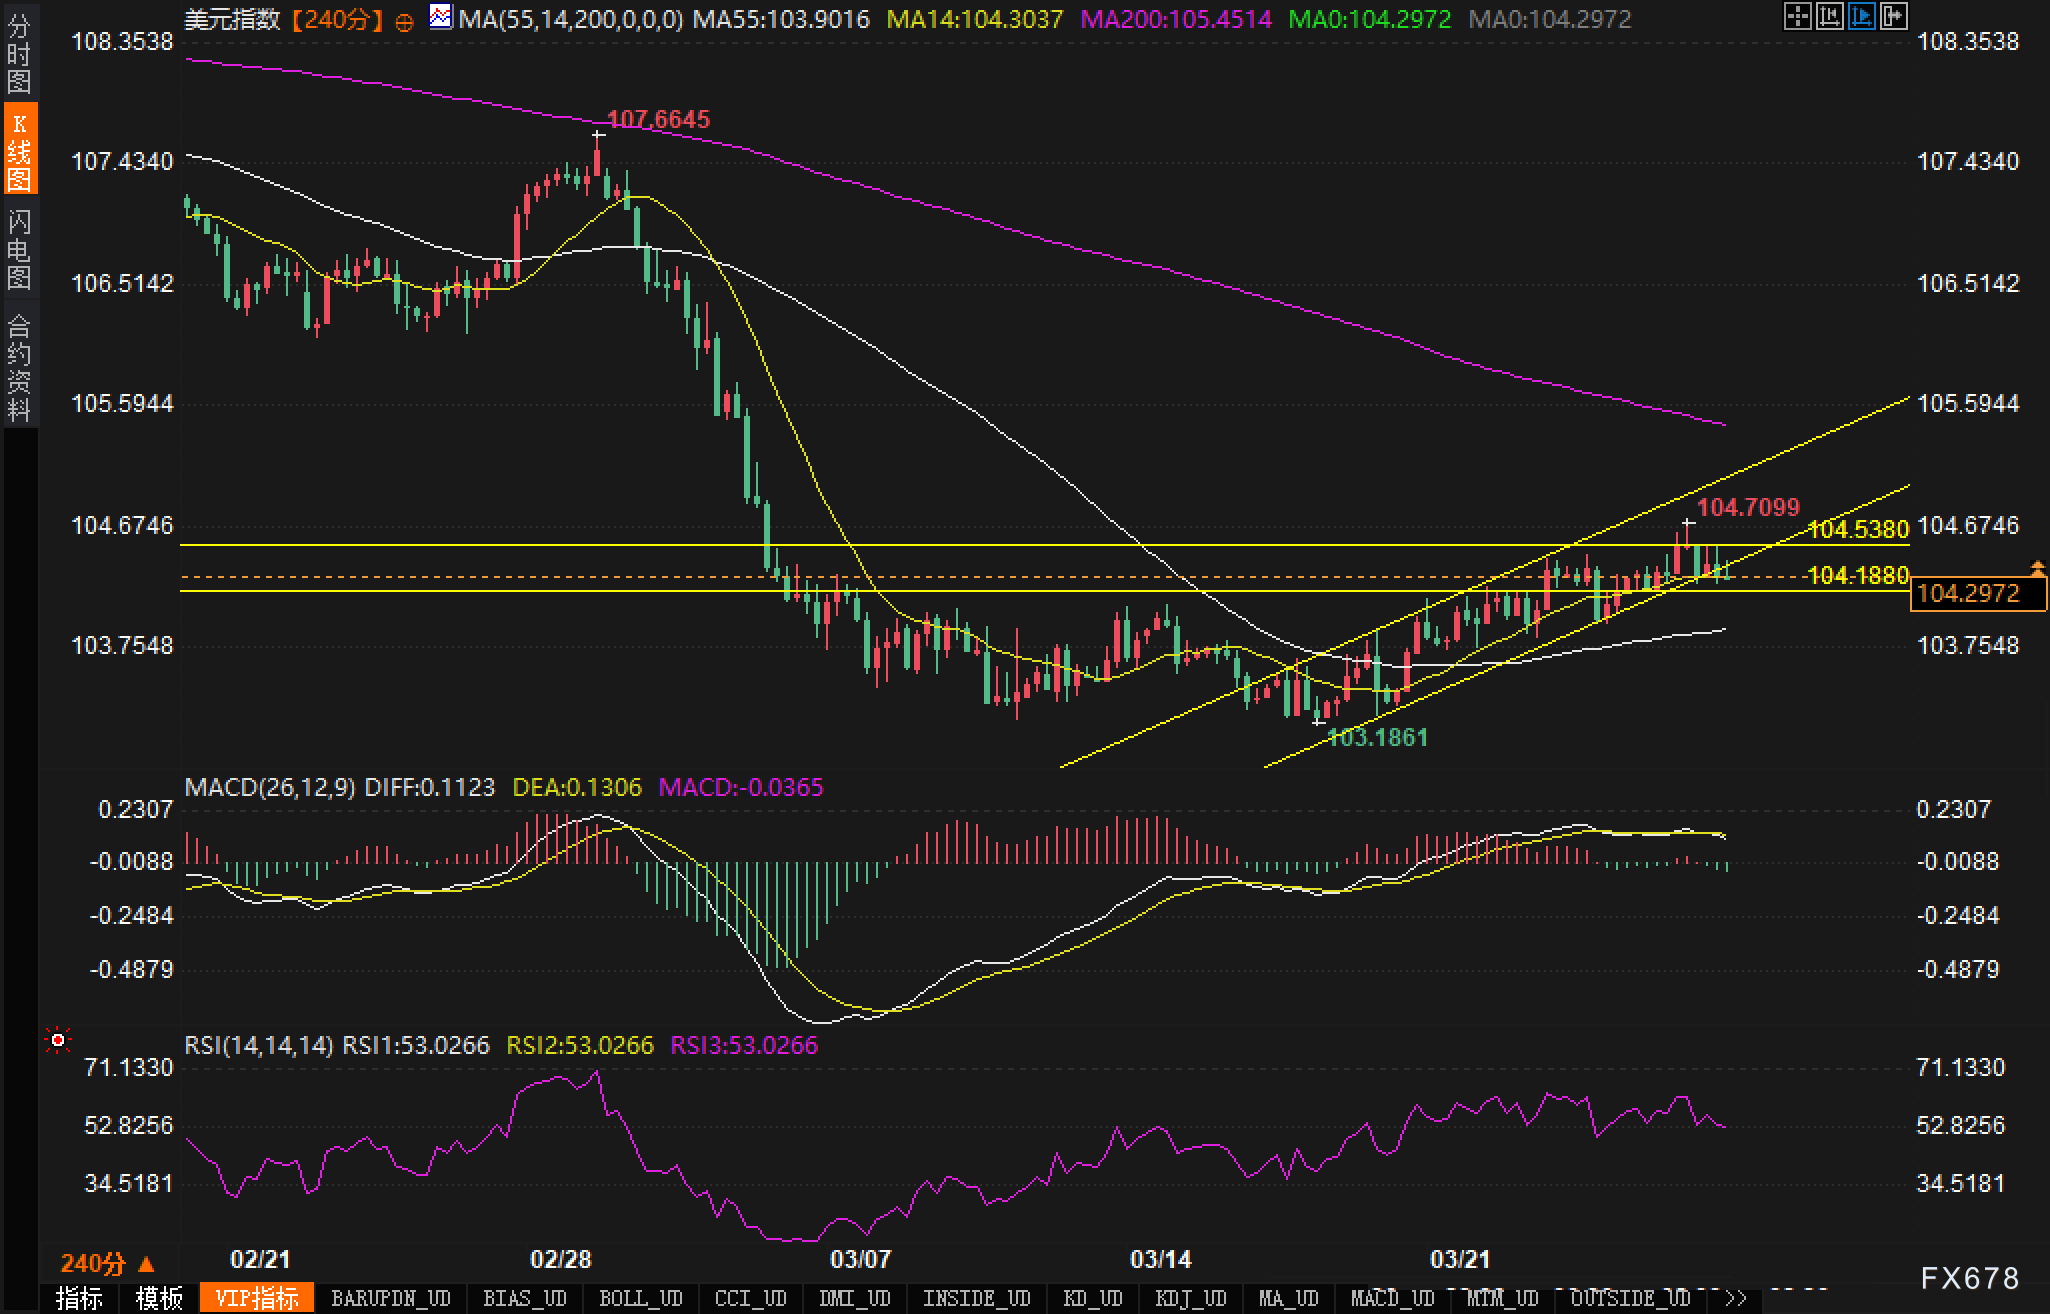
Task: Select the K线图 side tab
Action: click(x=19, y=150)
